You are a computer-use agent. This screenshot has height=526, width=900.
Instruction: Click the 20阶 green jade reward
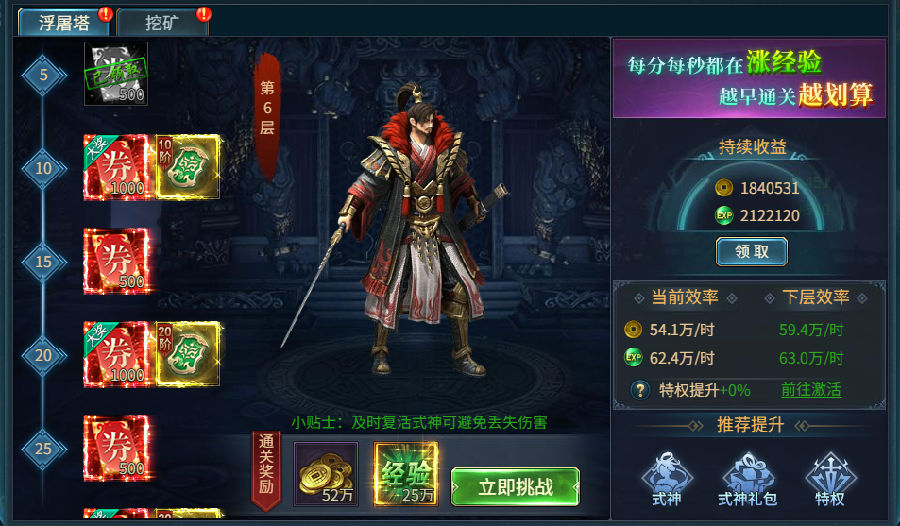click(188, 354)
